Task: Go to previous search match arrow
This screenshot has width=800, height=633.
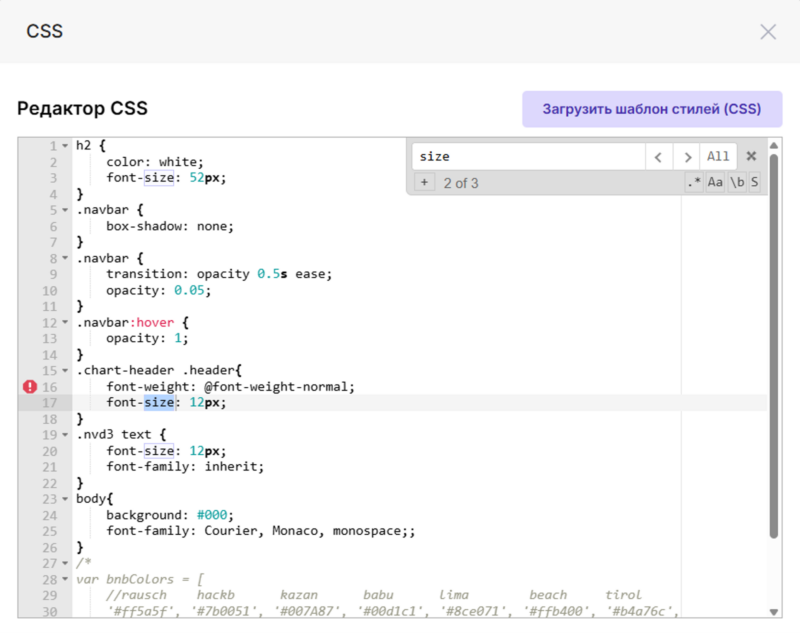Action: pos(659,157)
